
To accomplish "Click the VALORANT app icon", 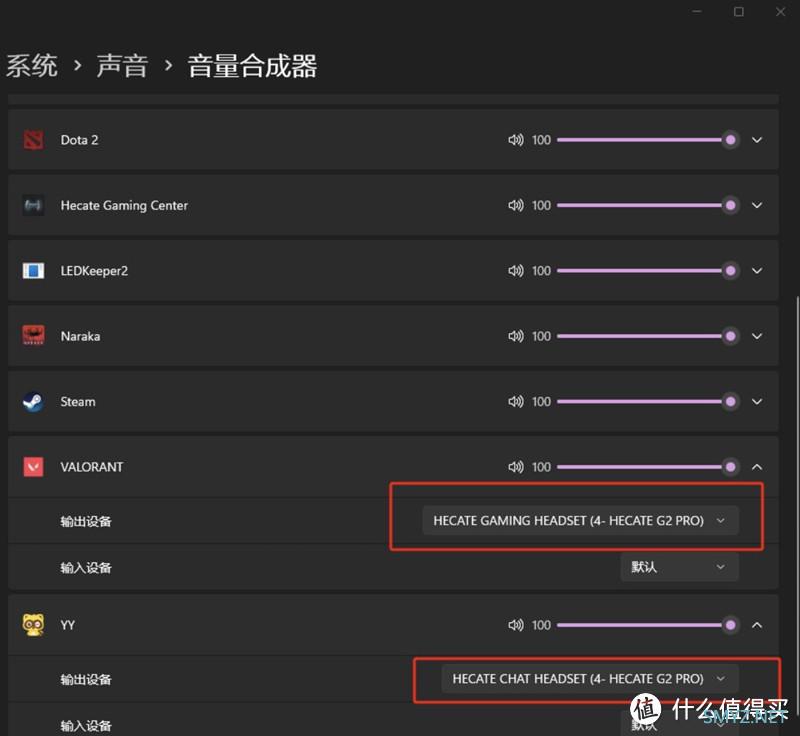I will click(x=34, y=467).
